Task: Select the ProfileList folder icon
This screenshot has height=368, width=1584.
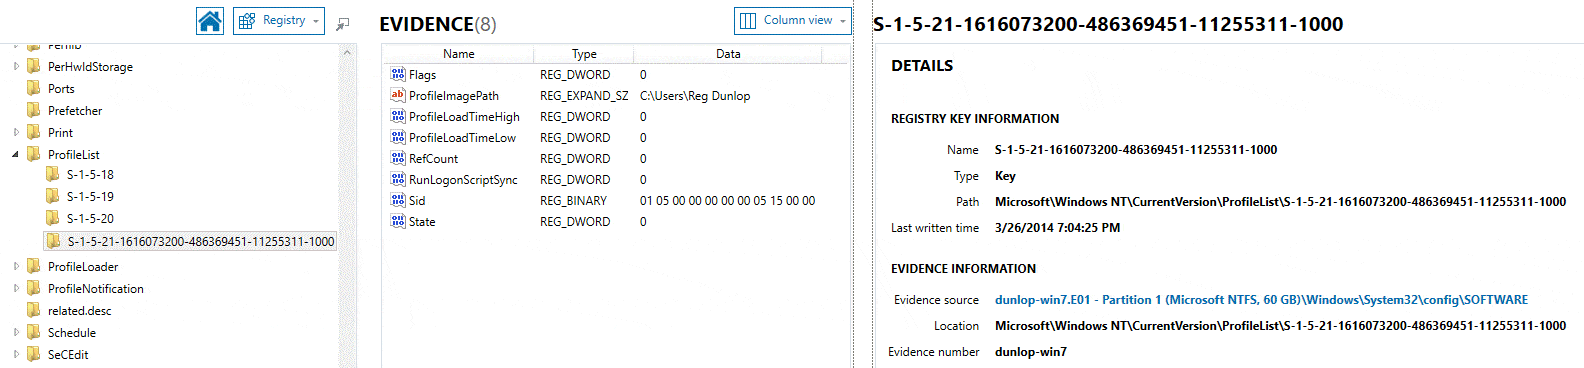Action: coord(34,154)
